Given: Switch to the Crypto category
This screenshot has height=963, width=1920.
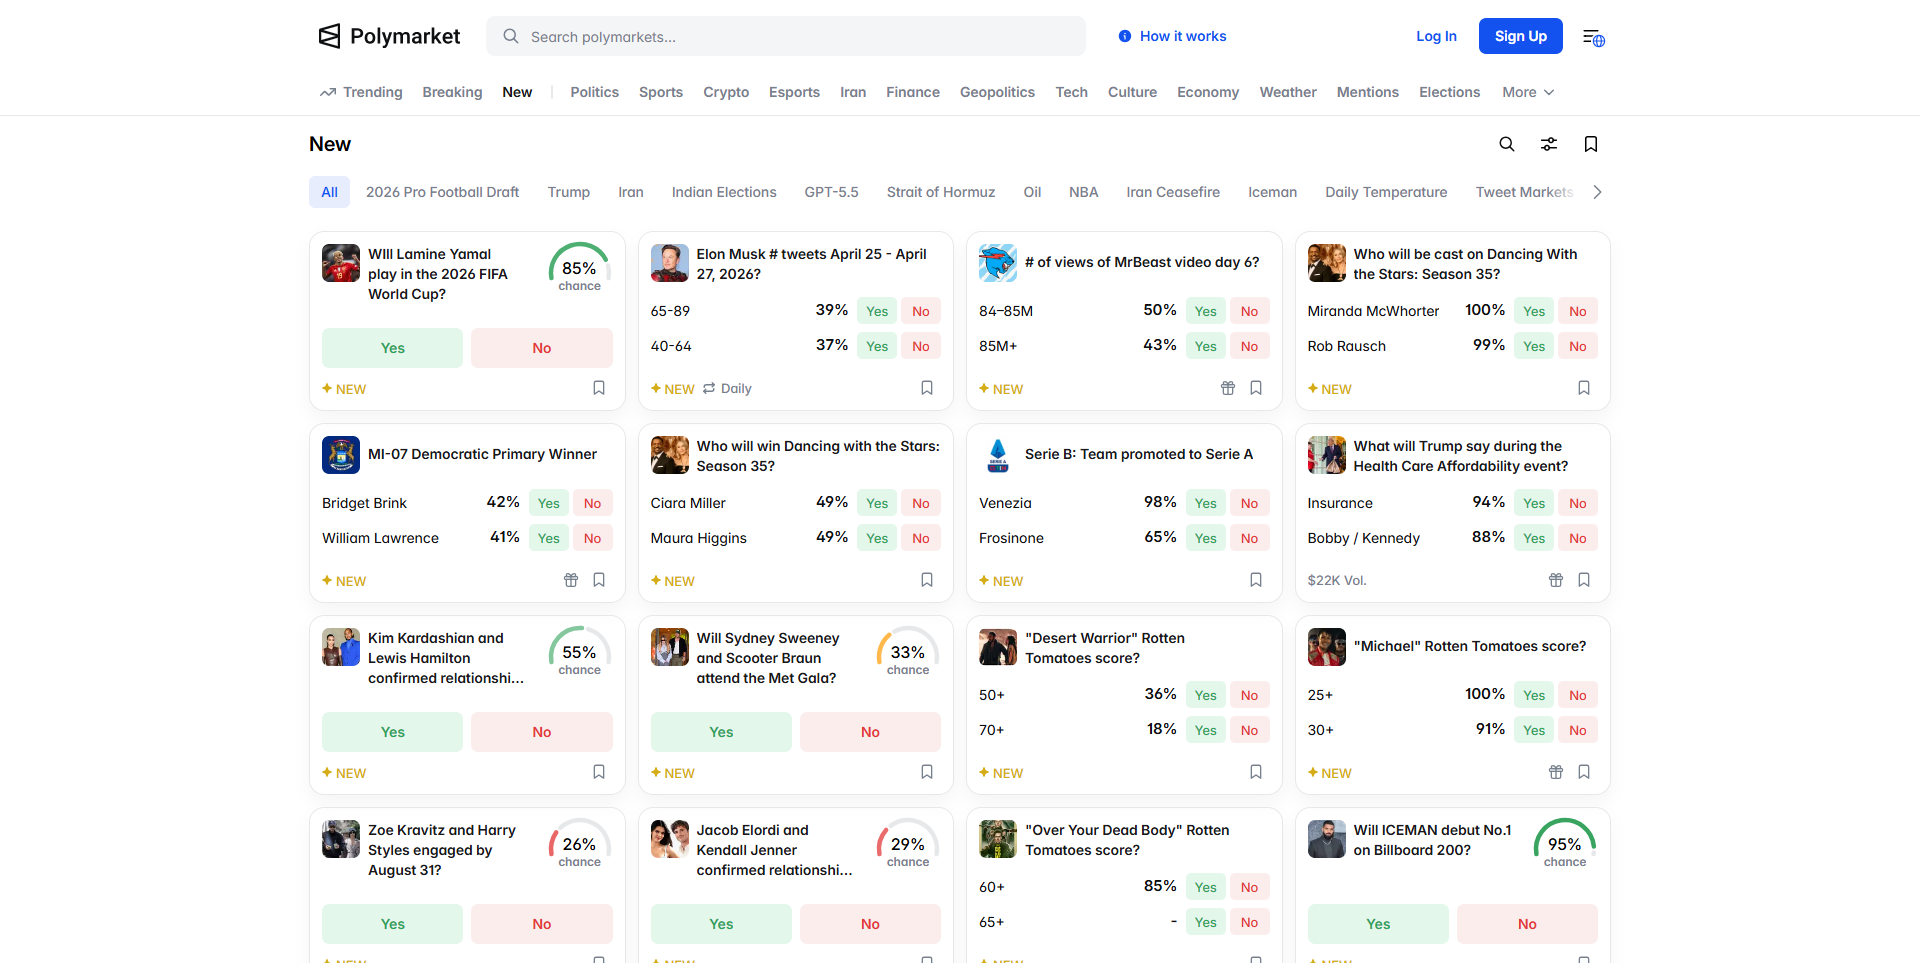Looking at the screenshot, I should point(725,92).
